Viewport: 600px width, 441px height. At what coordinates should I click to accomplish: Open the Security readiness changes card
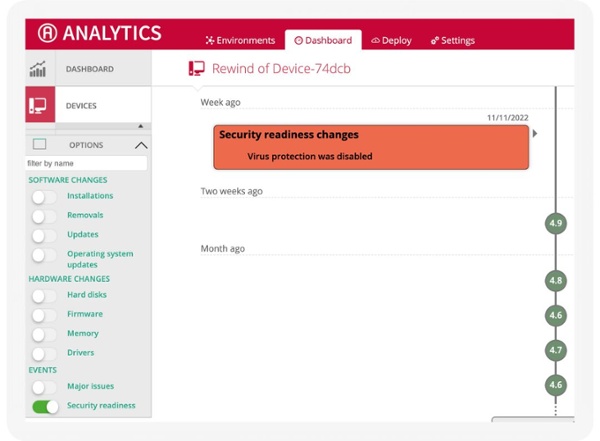coord(371,147)
